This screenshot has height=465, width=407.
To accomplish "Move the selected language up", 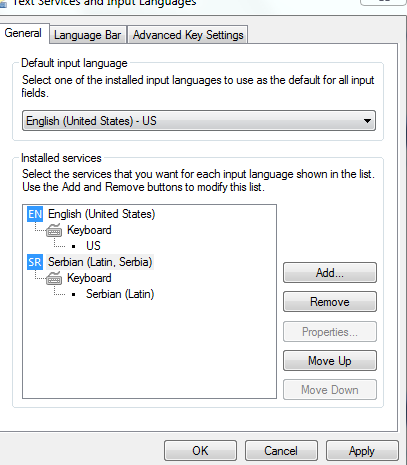I will (x=330, y=360).
